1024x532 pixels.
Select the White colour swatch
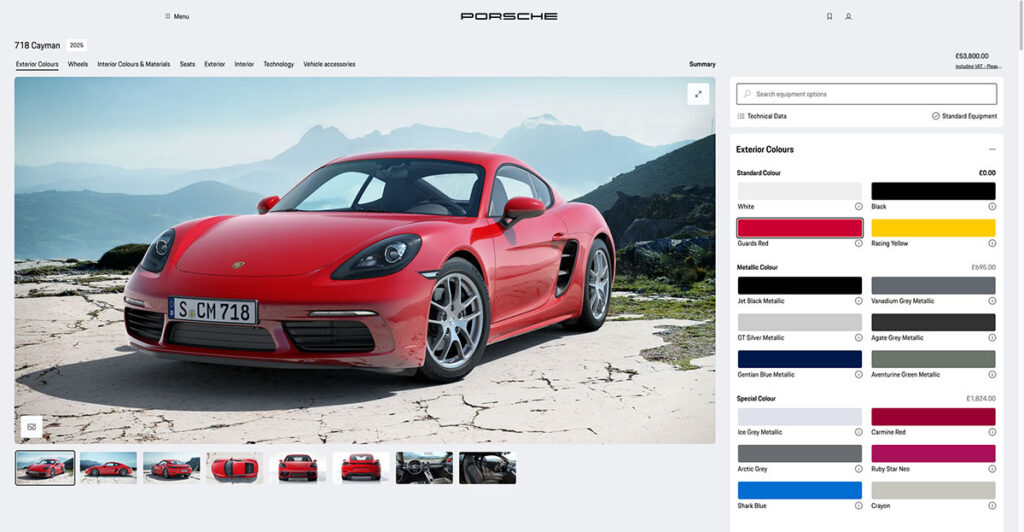tap(800, 191)
